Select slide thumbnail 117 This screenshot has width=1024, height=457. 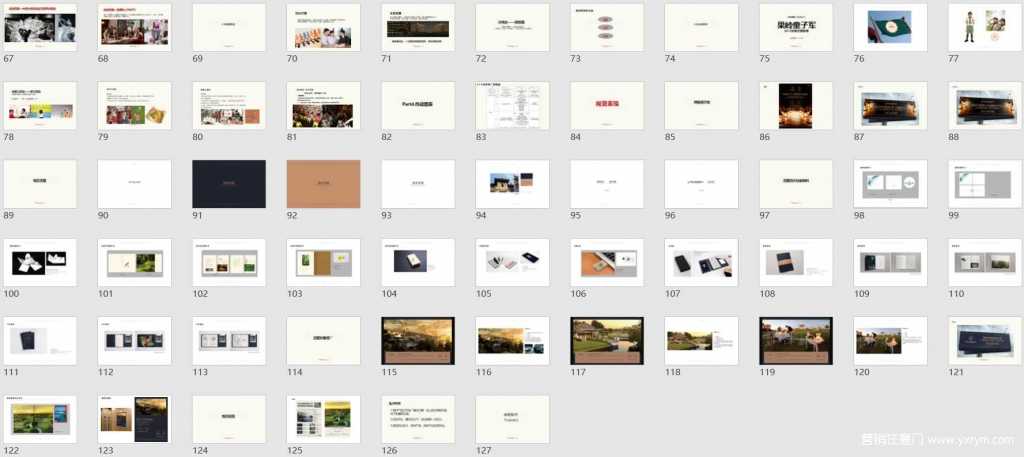607,341
